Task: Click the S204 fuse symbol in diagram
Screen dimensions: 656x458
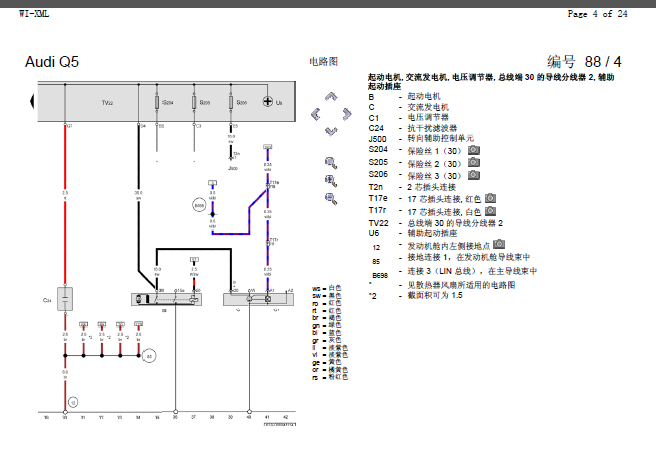Action: coord(157,102)
